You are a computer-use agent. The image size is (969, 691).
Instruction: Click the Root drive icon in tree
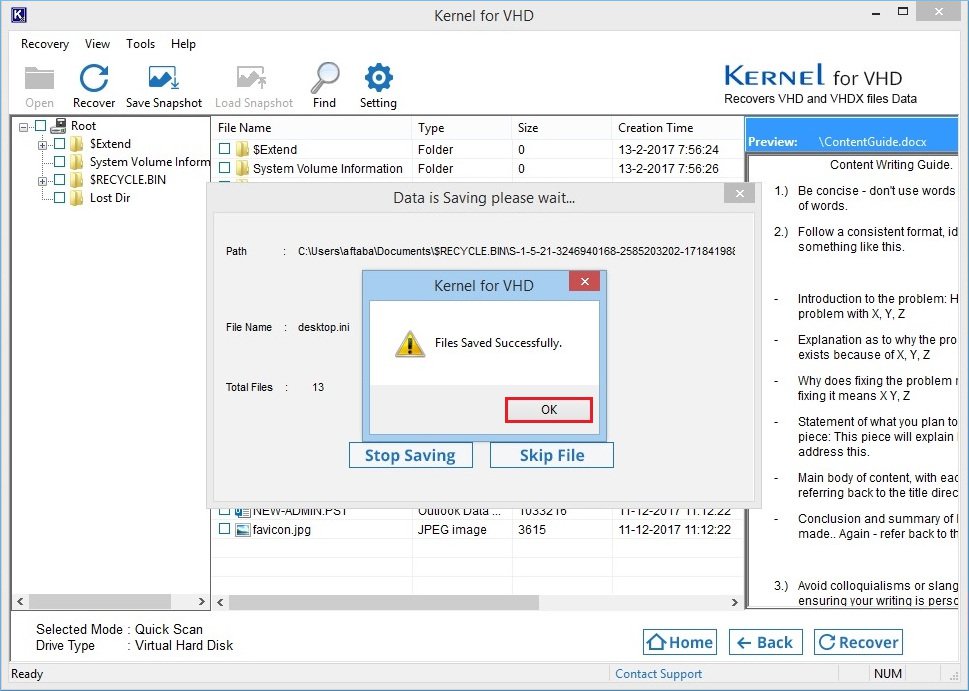point(58,125)
